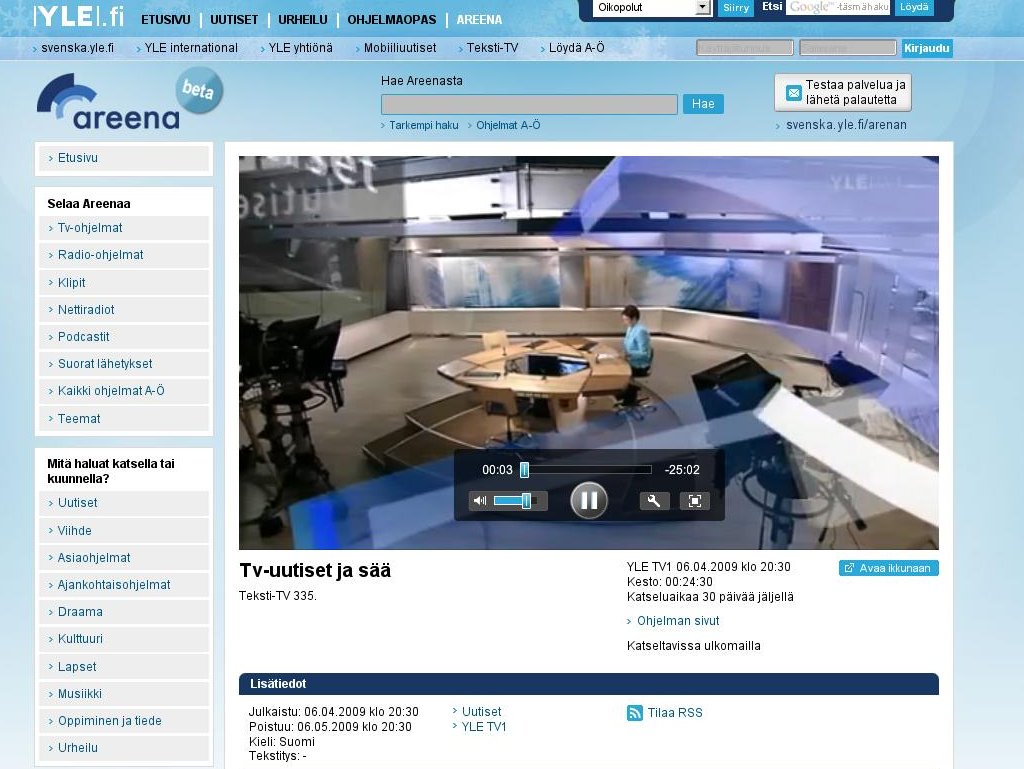Click YLE TV1 link in Lisätiedot
The image size is (1024, 769).
484,727
